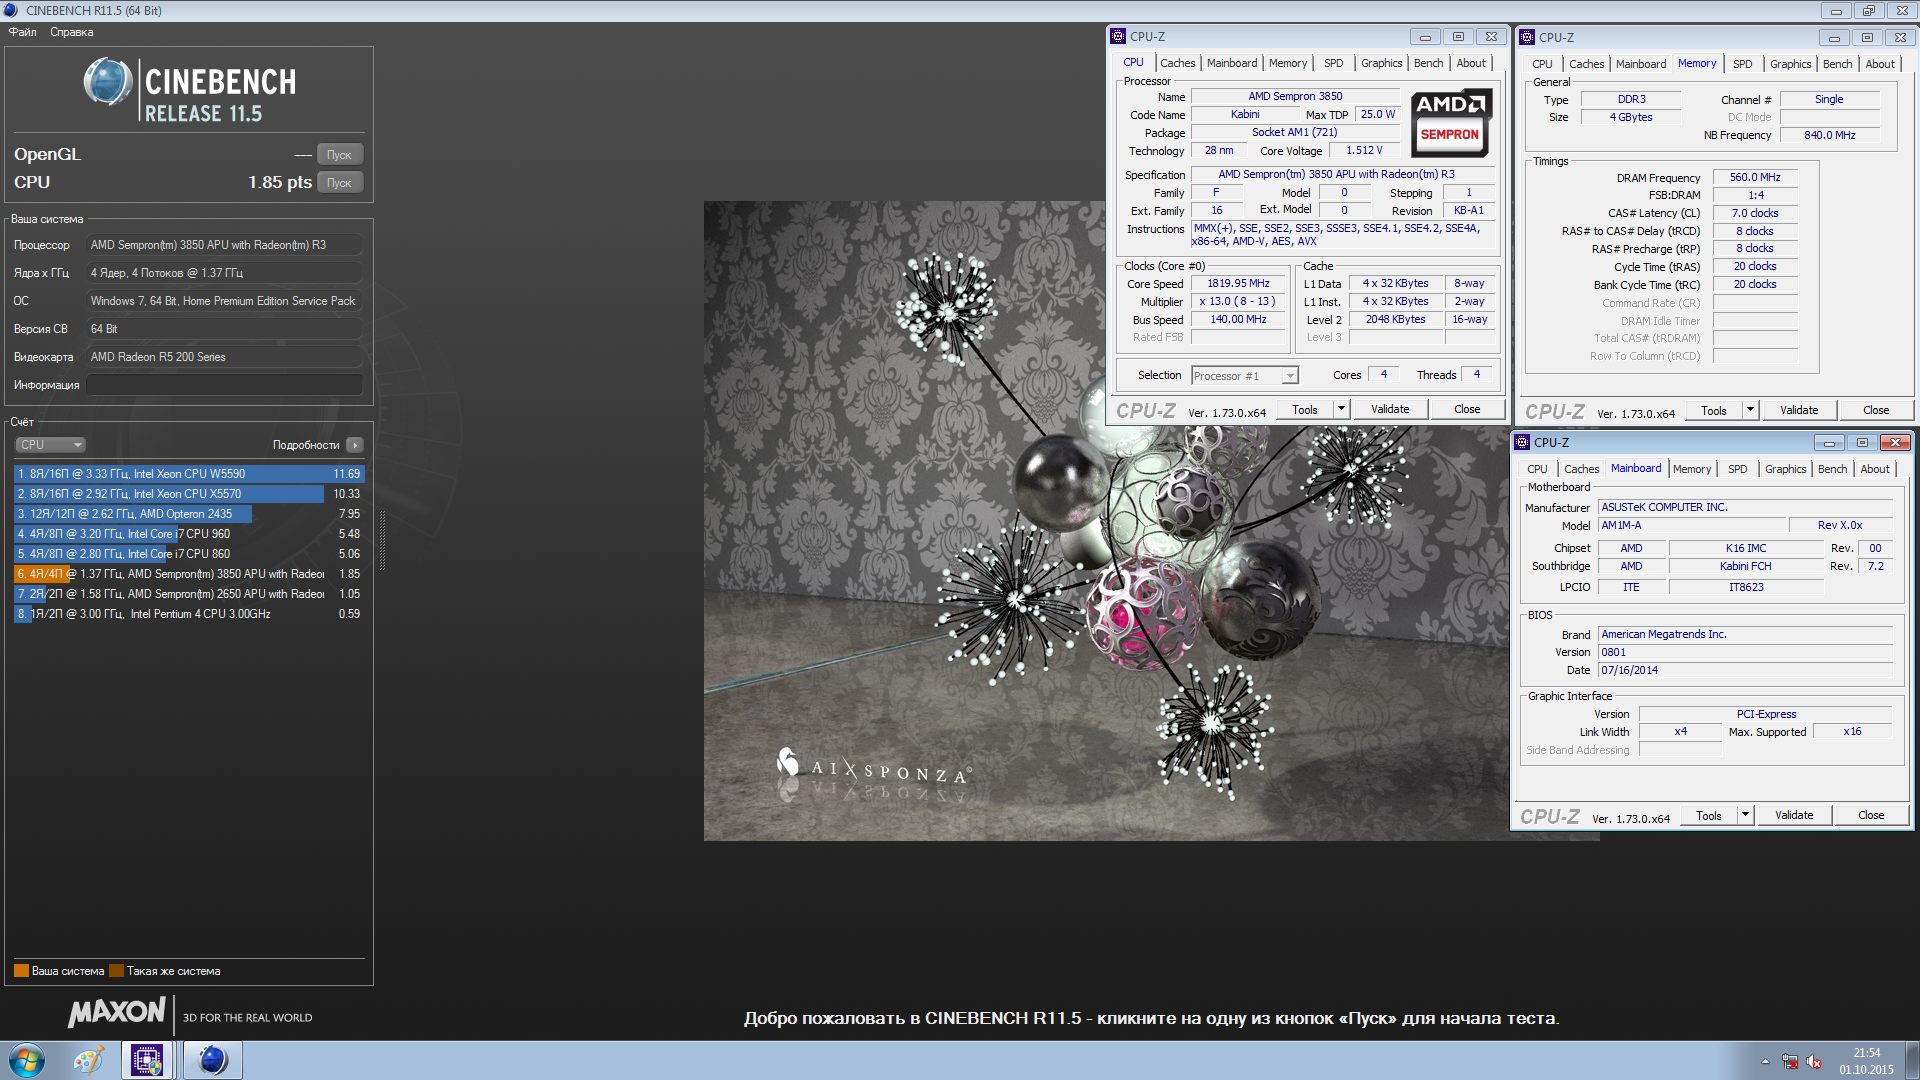Open Bench tab in Mainboard CPU-Z window
This screenshot has width=1920, height=1080.
1832,469
